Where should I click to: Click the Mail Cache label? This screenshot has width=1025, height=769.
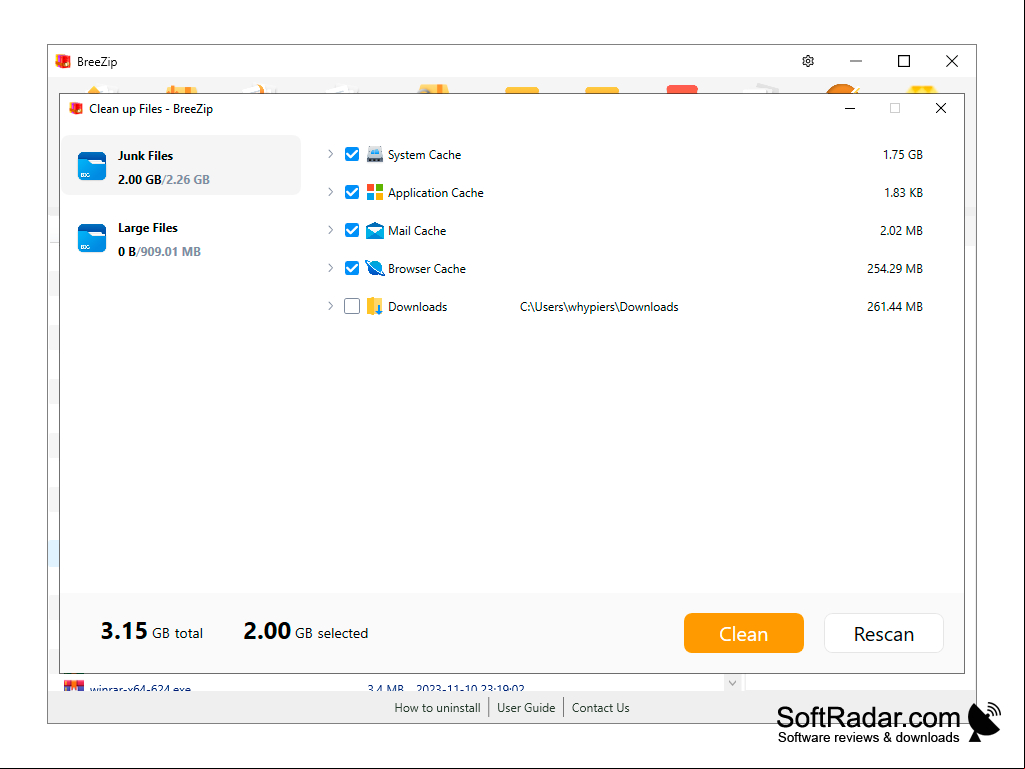click(x=416, y=231)
